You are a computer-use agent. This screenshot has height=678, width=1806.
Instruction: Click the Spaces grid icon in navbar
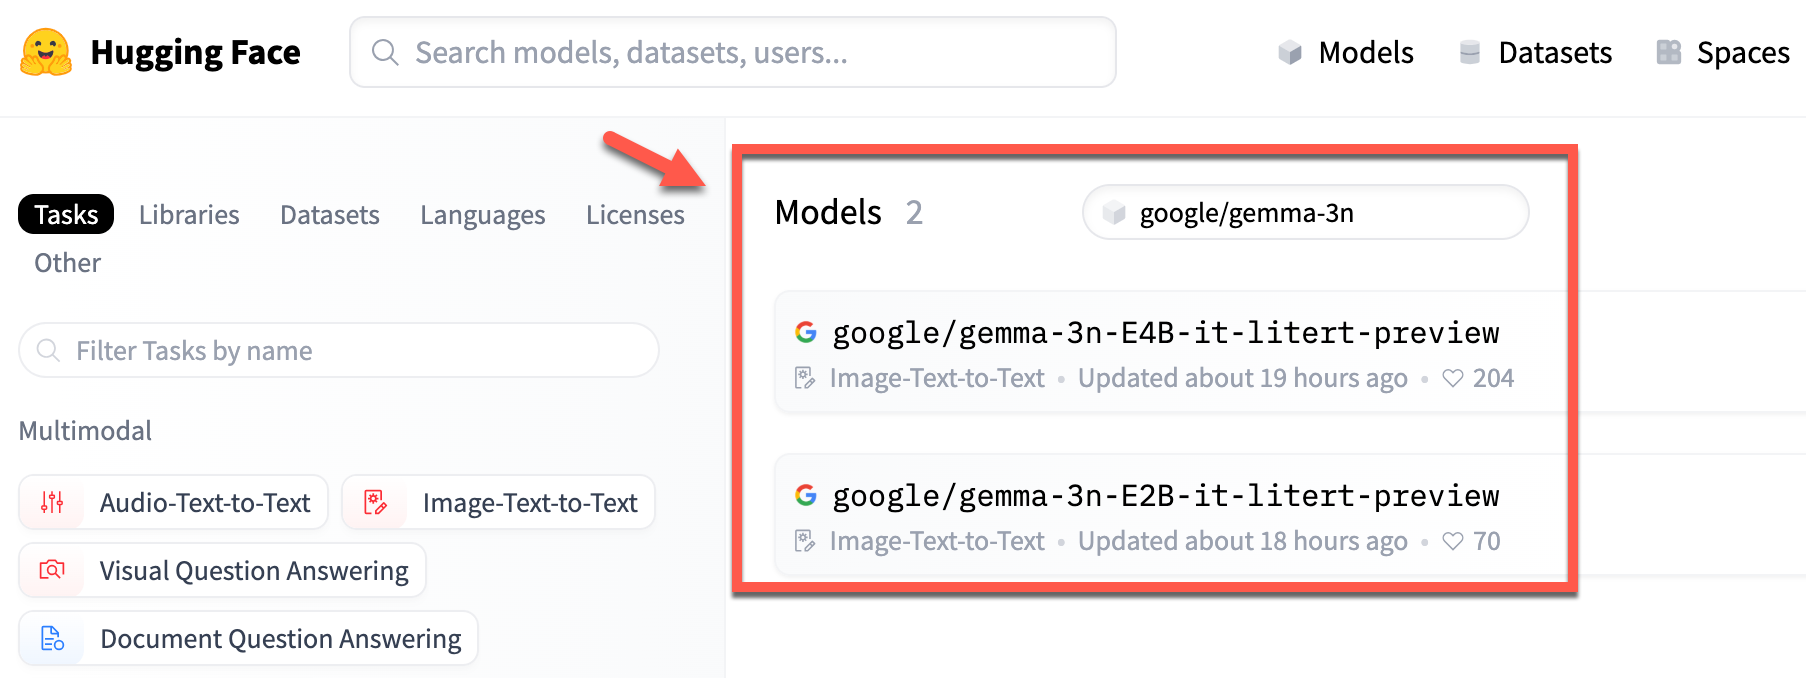pos(1668,52)
